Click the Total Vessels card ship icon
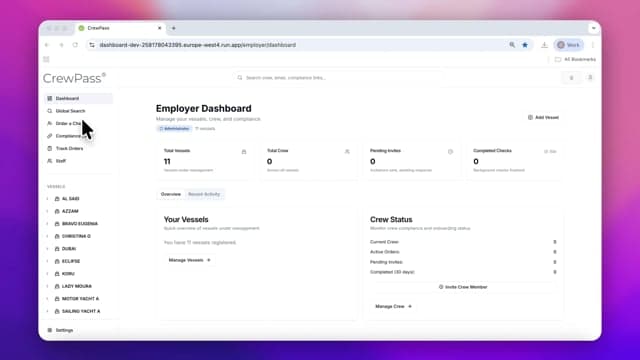 244,152
